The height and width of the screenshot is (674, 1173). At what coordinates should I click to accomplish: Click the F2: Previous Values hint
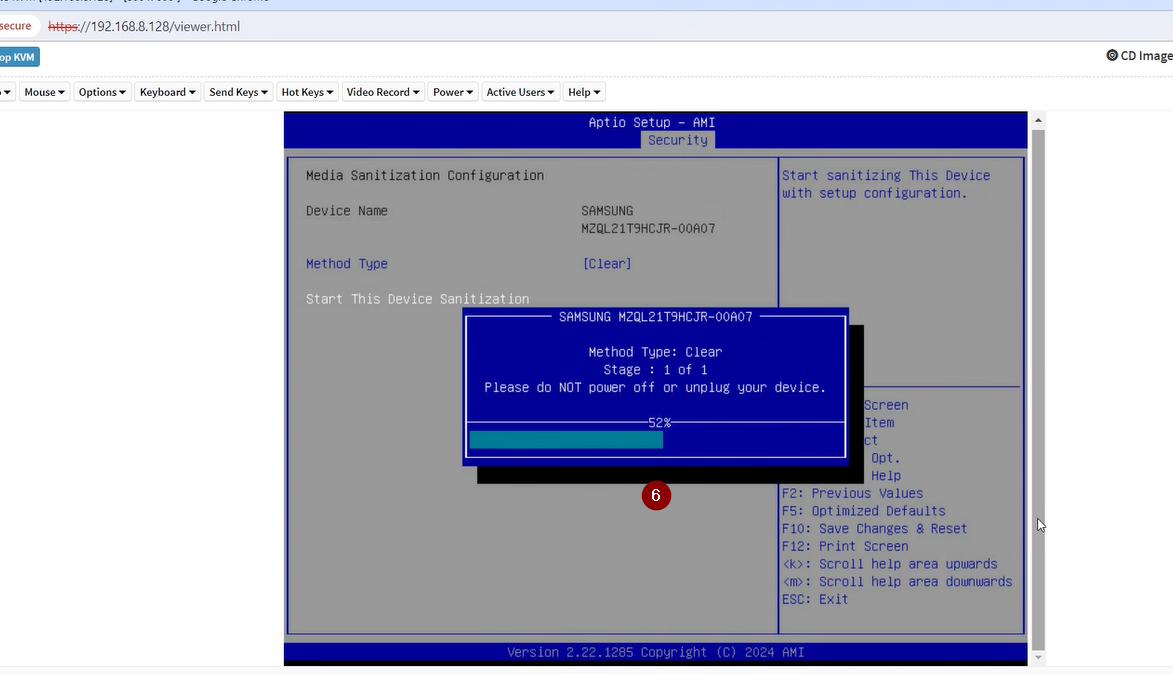[852, 493]
